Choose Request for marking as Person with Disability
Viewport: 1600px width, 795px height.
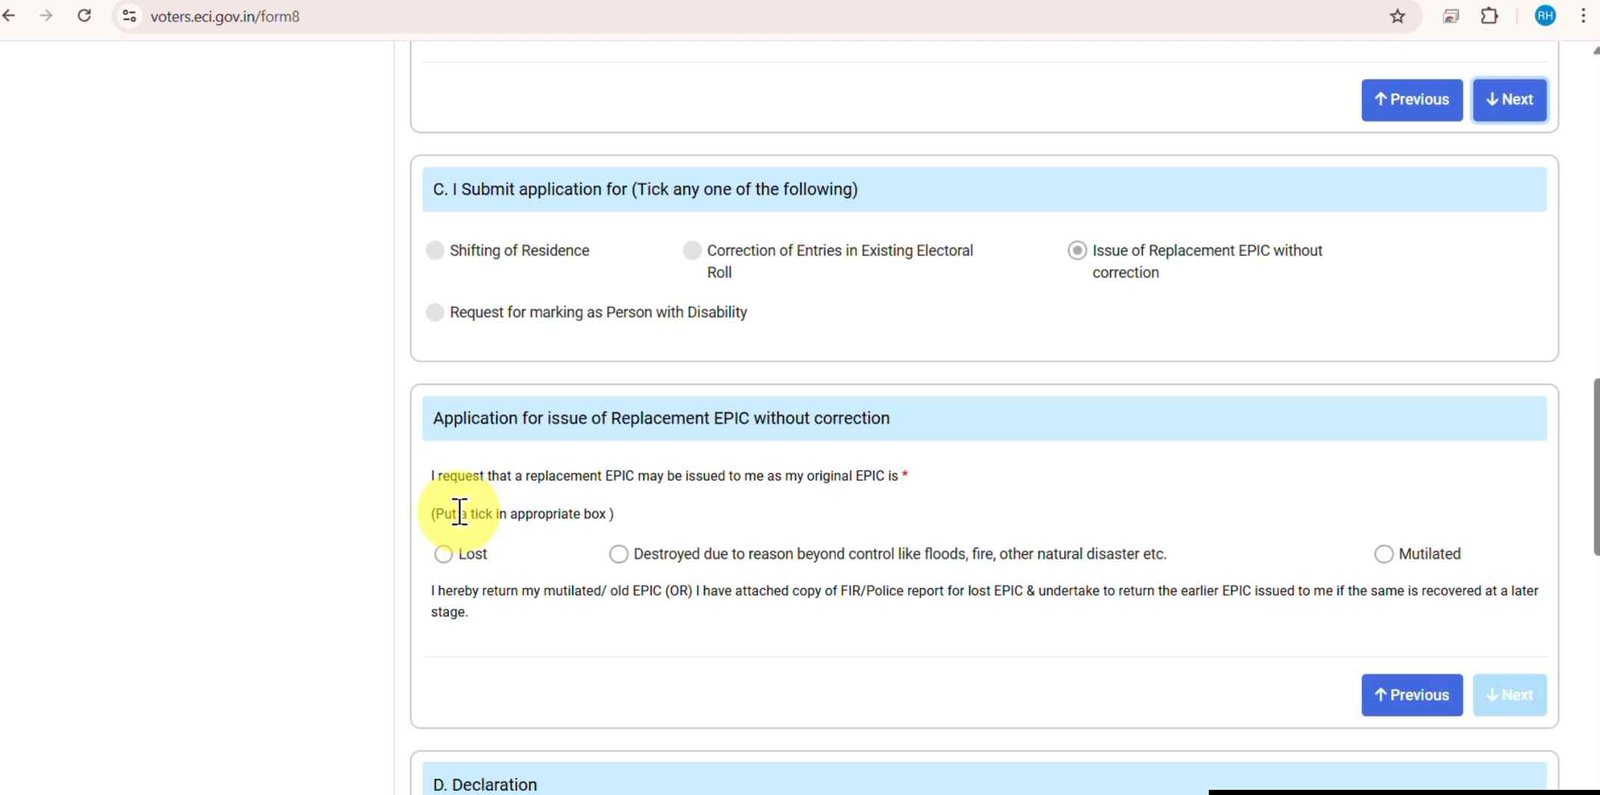pos(435,312)
